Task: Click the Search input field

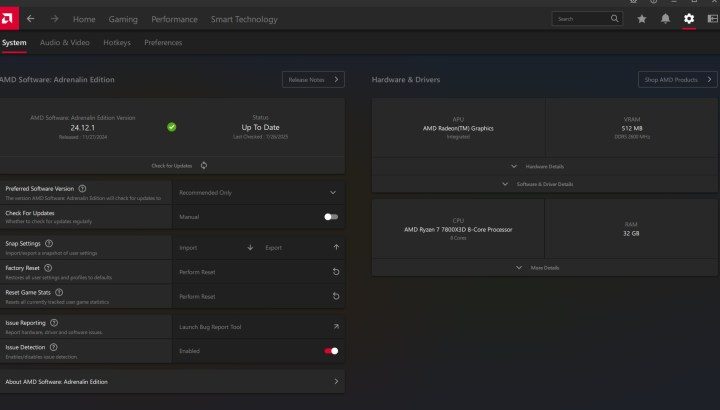Action: point(582,19)
